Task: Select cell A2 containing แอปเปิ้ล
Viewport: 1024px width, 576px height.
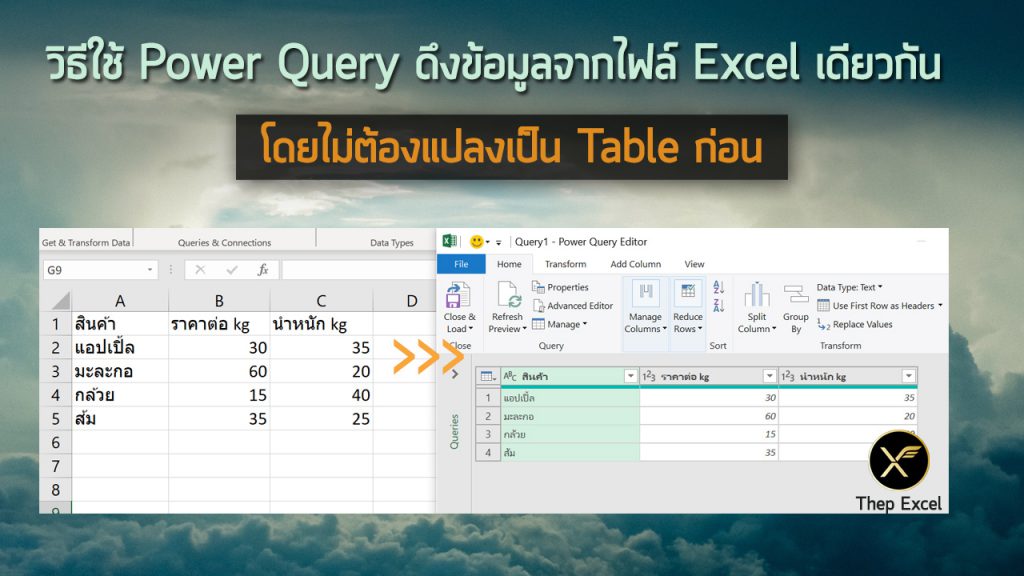Action: (x=120, y=348)
